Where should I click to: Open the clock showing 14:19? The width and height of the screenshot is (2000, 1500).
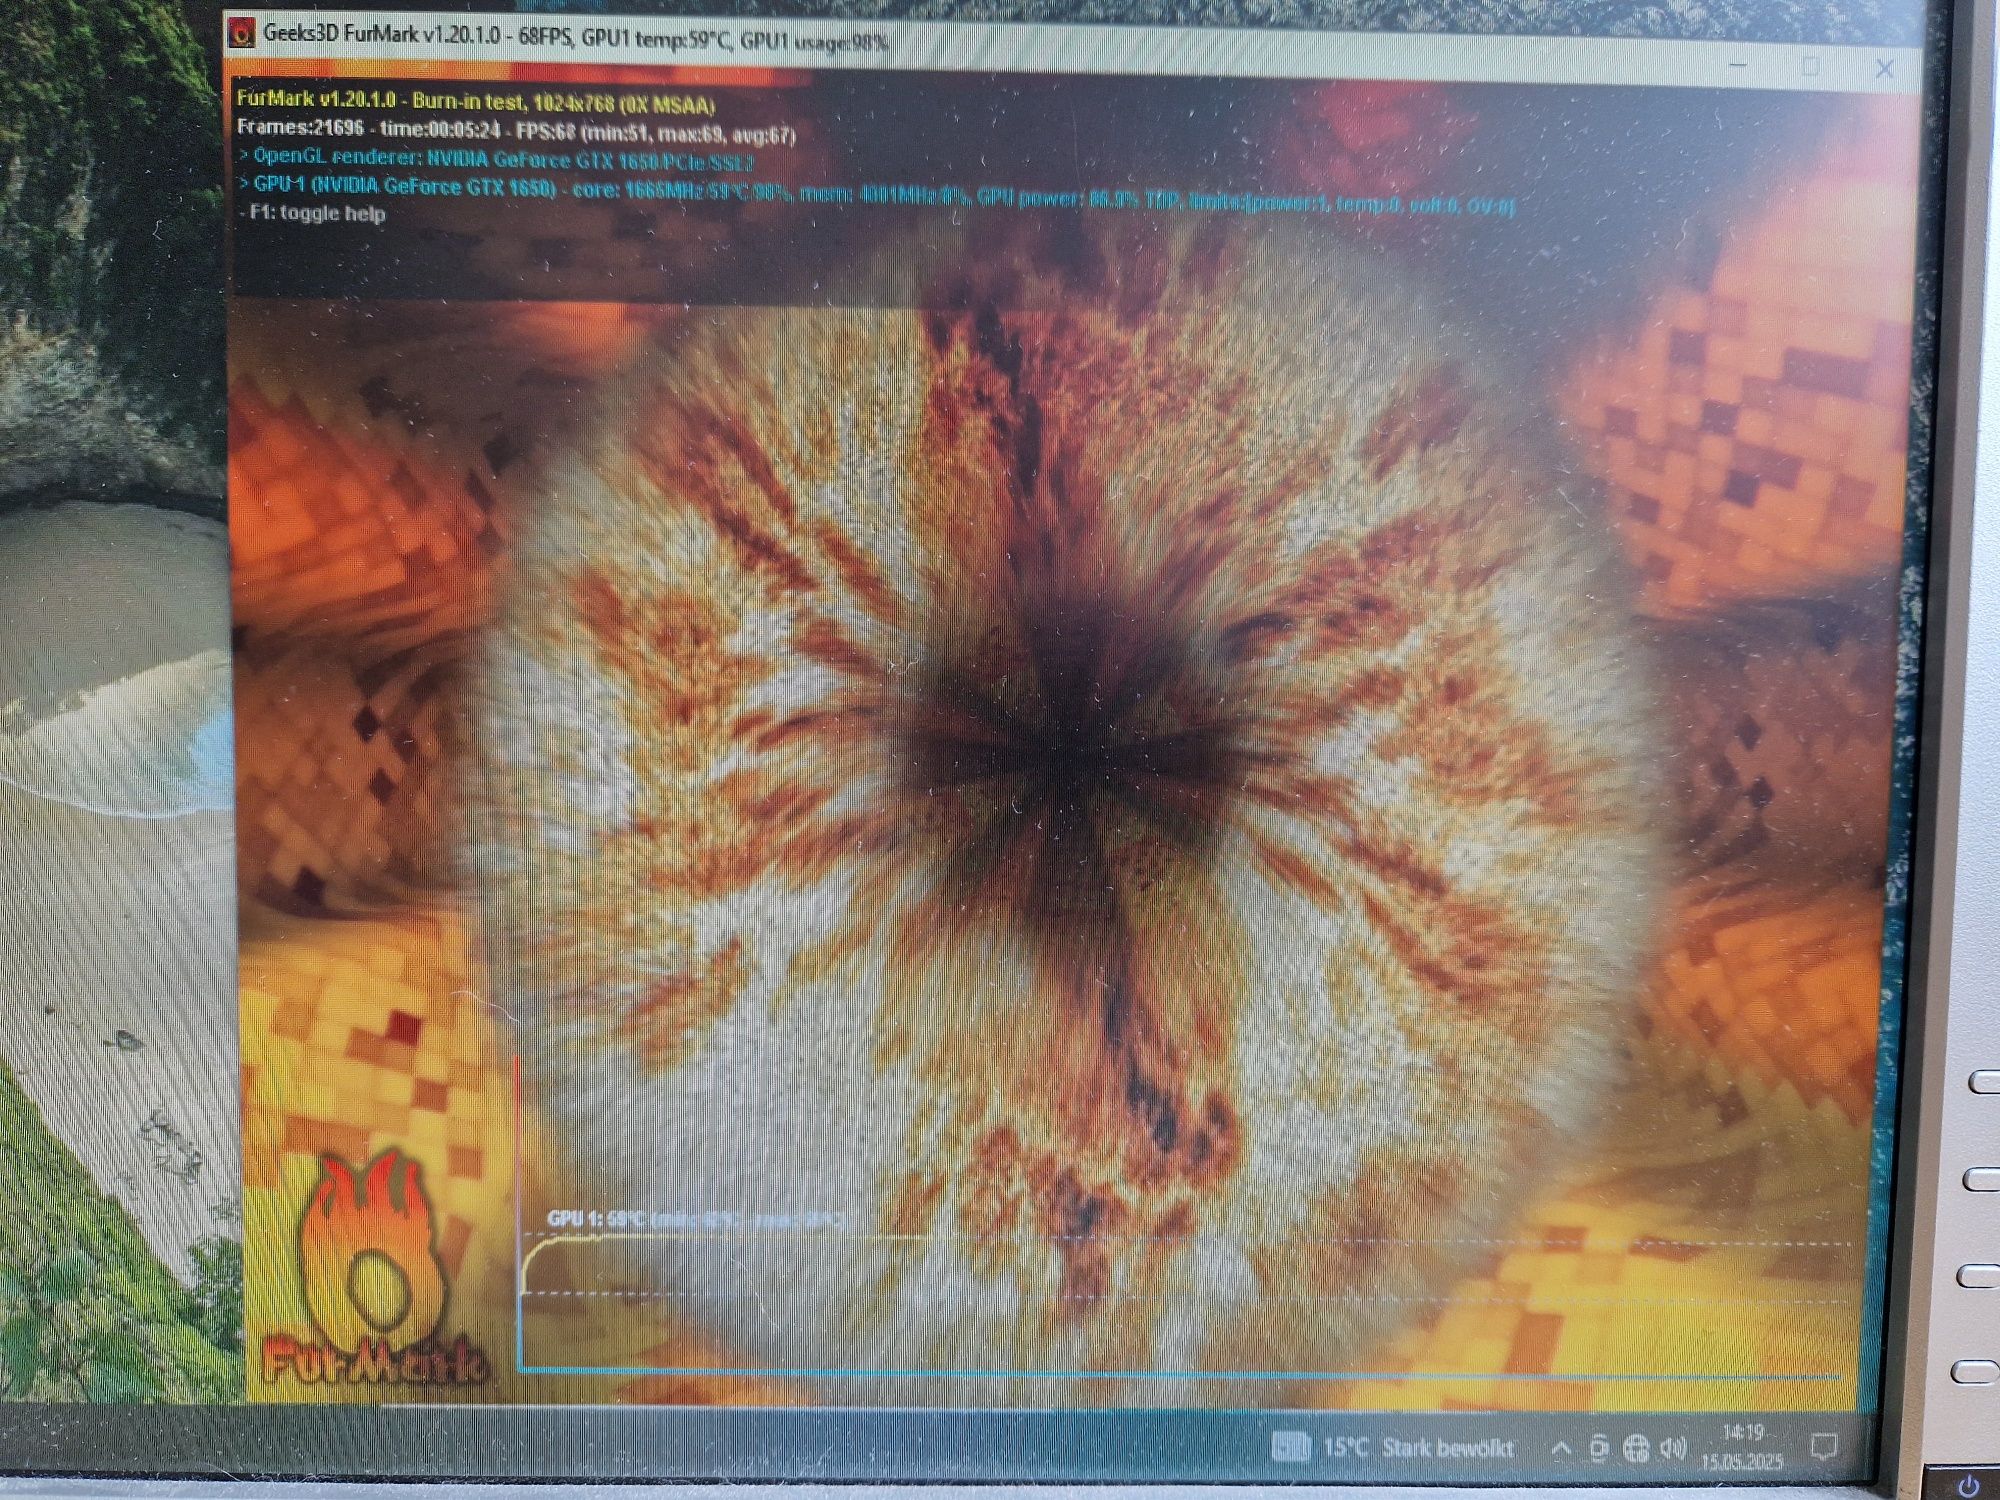coord(1742,1447)
